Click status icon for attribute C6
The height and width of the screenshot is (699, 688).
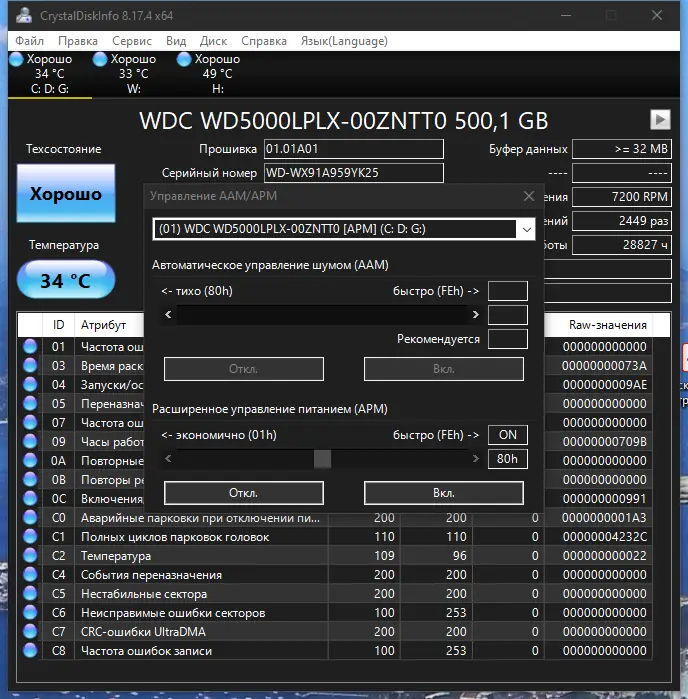coord(30,613)
